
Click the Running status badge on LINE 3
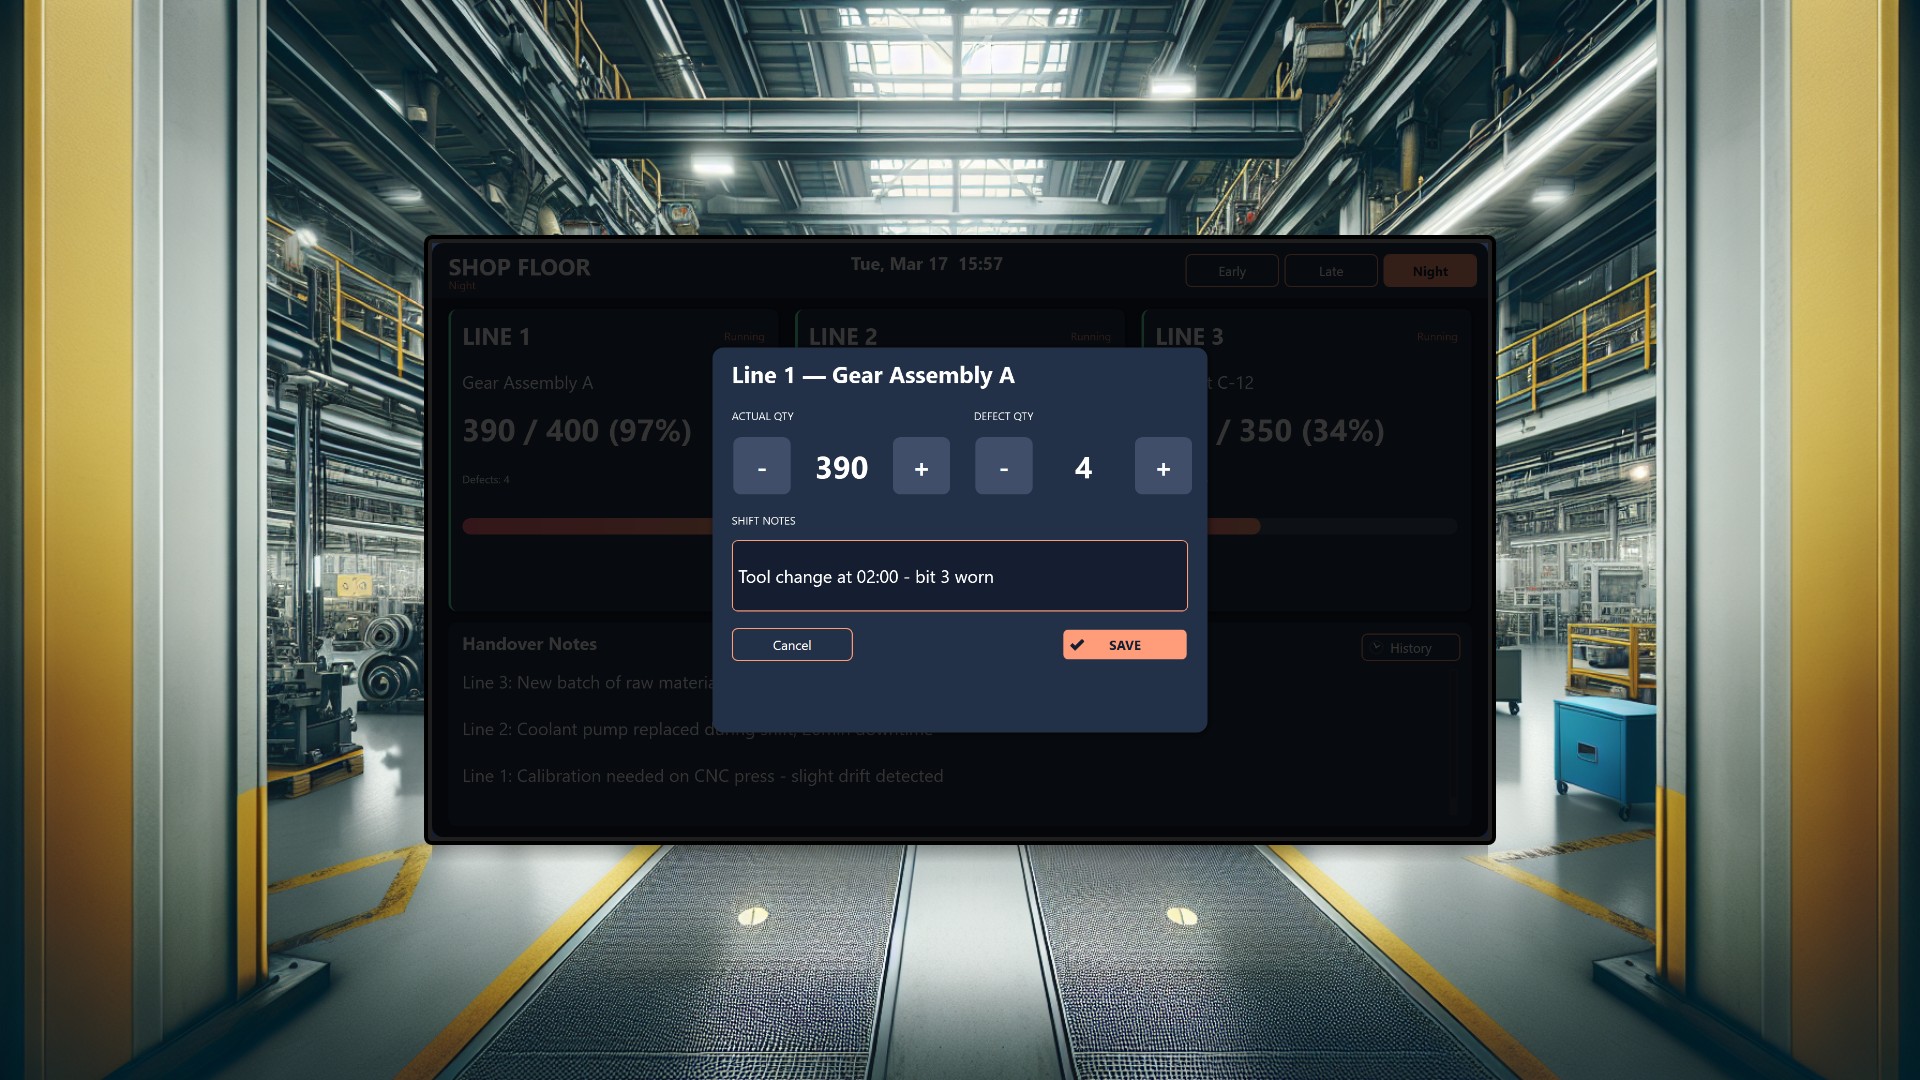(x=1437, y=337)
